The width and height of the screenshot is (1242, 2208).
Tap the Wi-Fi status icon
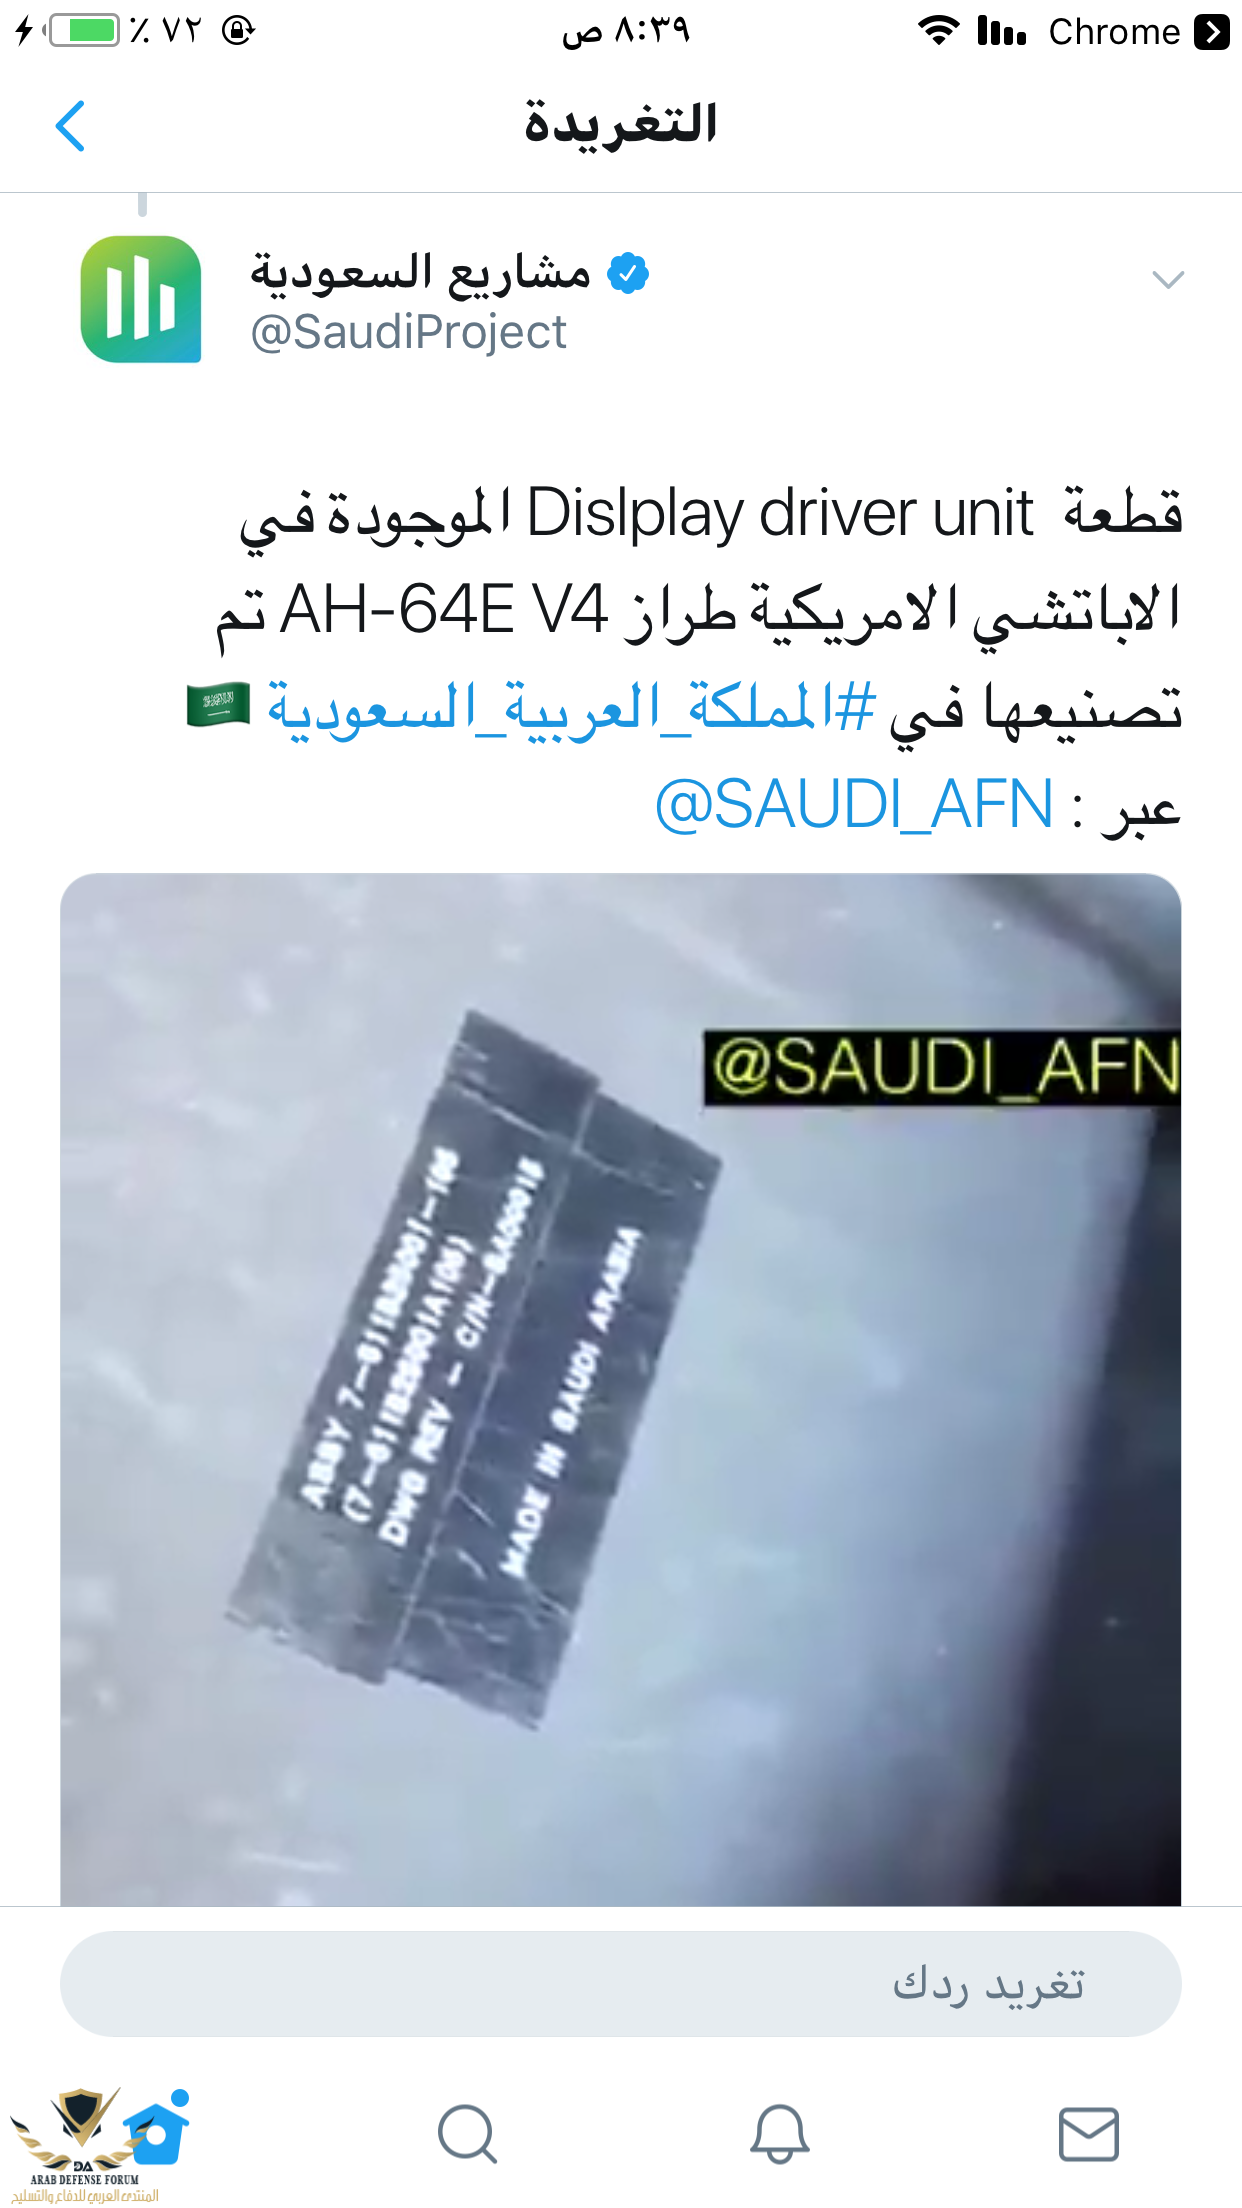click(939, 31)
